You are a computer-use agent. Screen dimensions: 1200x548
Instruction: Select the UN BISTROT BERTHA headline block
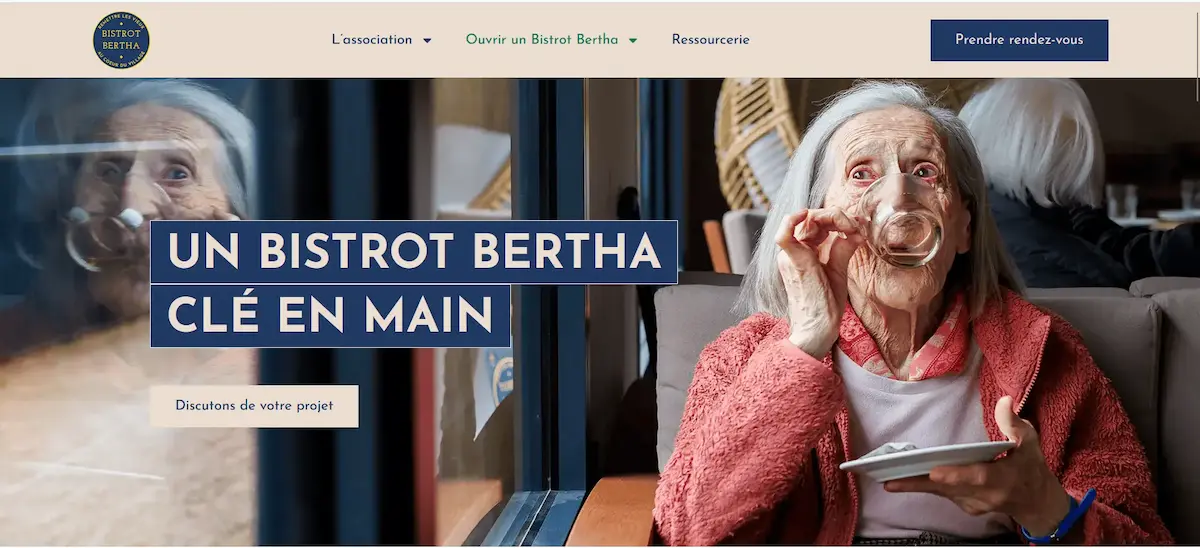[x=414, y=252]
